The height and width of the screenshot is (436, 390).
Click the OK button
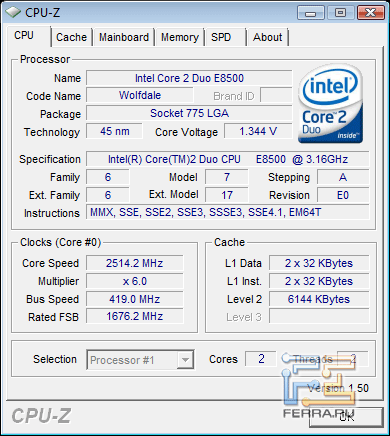point(346,417)
